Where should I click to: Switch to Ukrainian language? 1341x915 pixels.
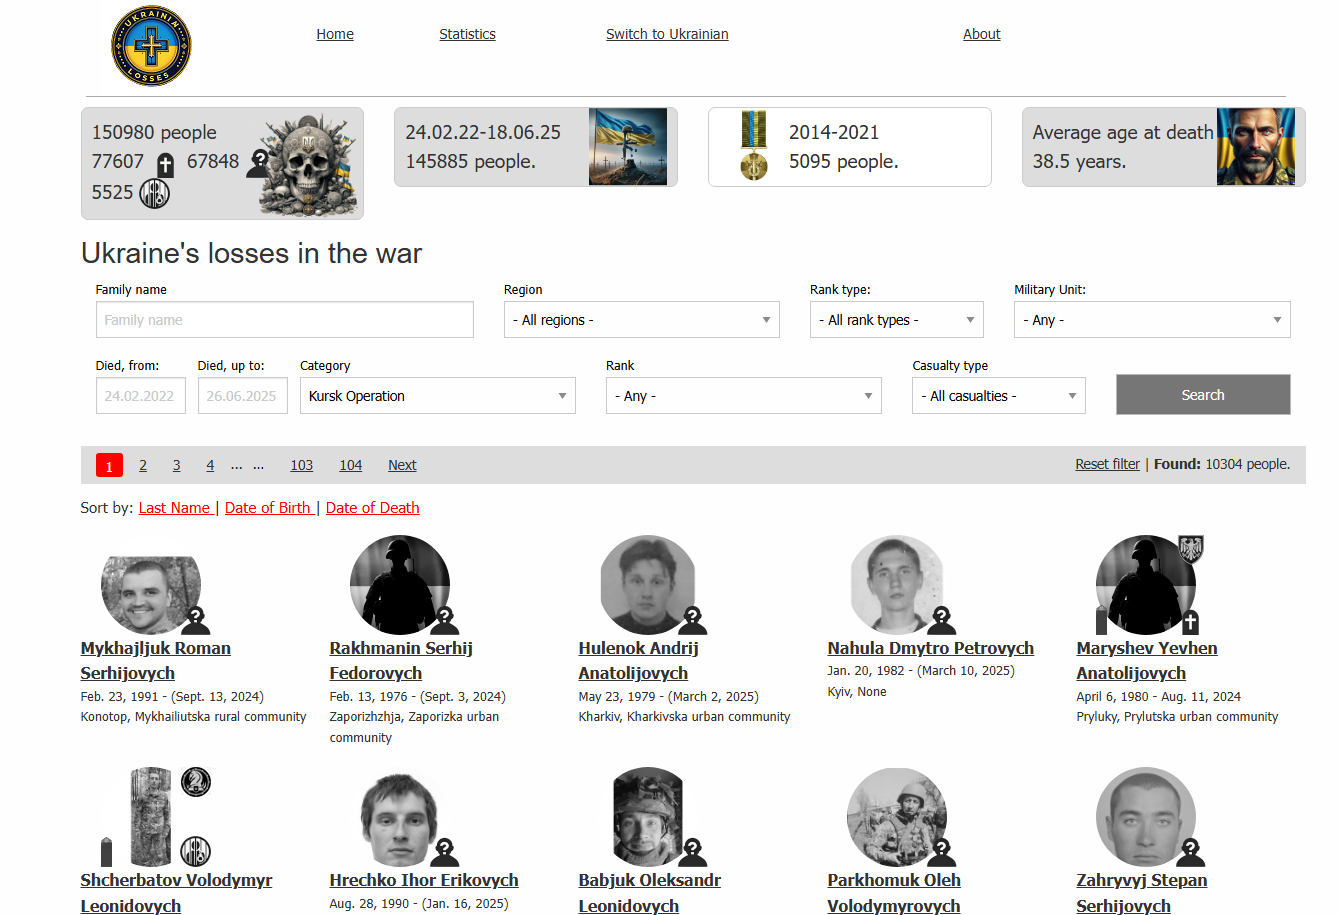point(667,34)
